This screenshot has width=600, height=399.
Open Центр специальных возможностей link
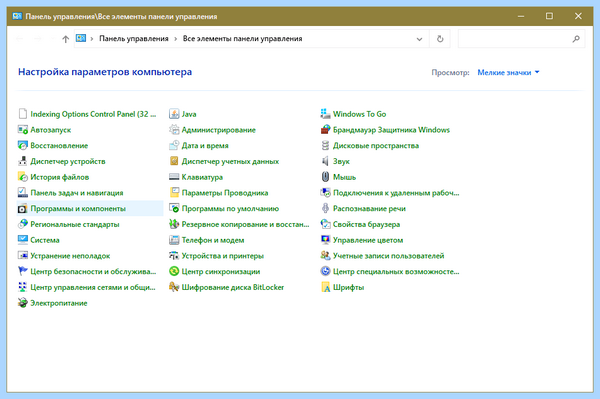(x=396, y=271)
